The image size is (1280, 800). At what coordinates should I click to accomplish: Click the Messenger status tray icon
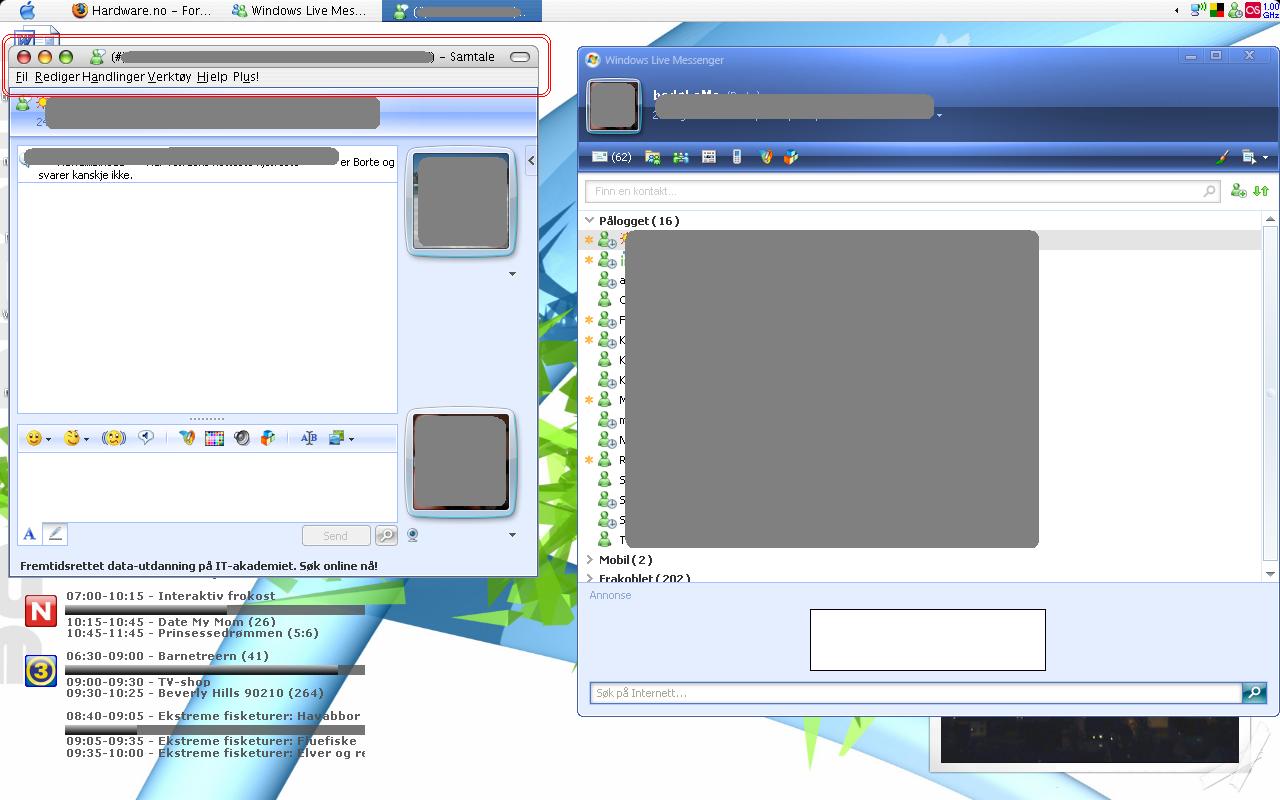click(1235, 10)
